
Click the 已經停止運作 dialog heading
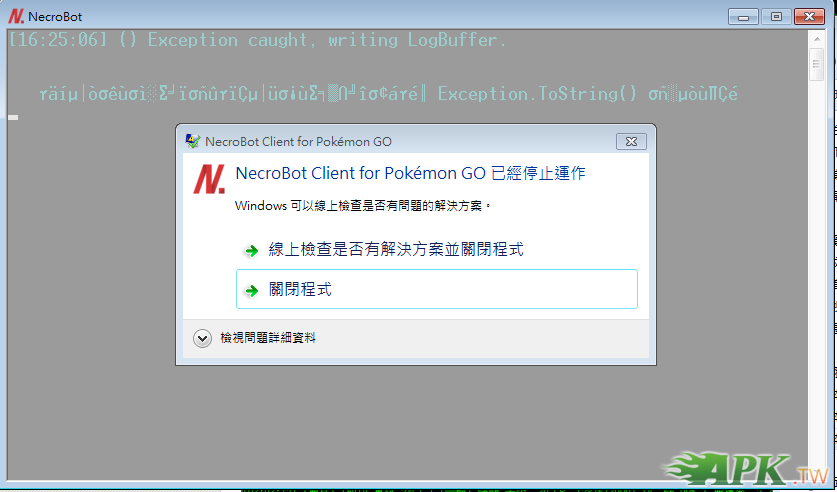coord(410,173)
